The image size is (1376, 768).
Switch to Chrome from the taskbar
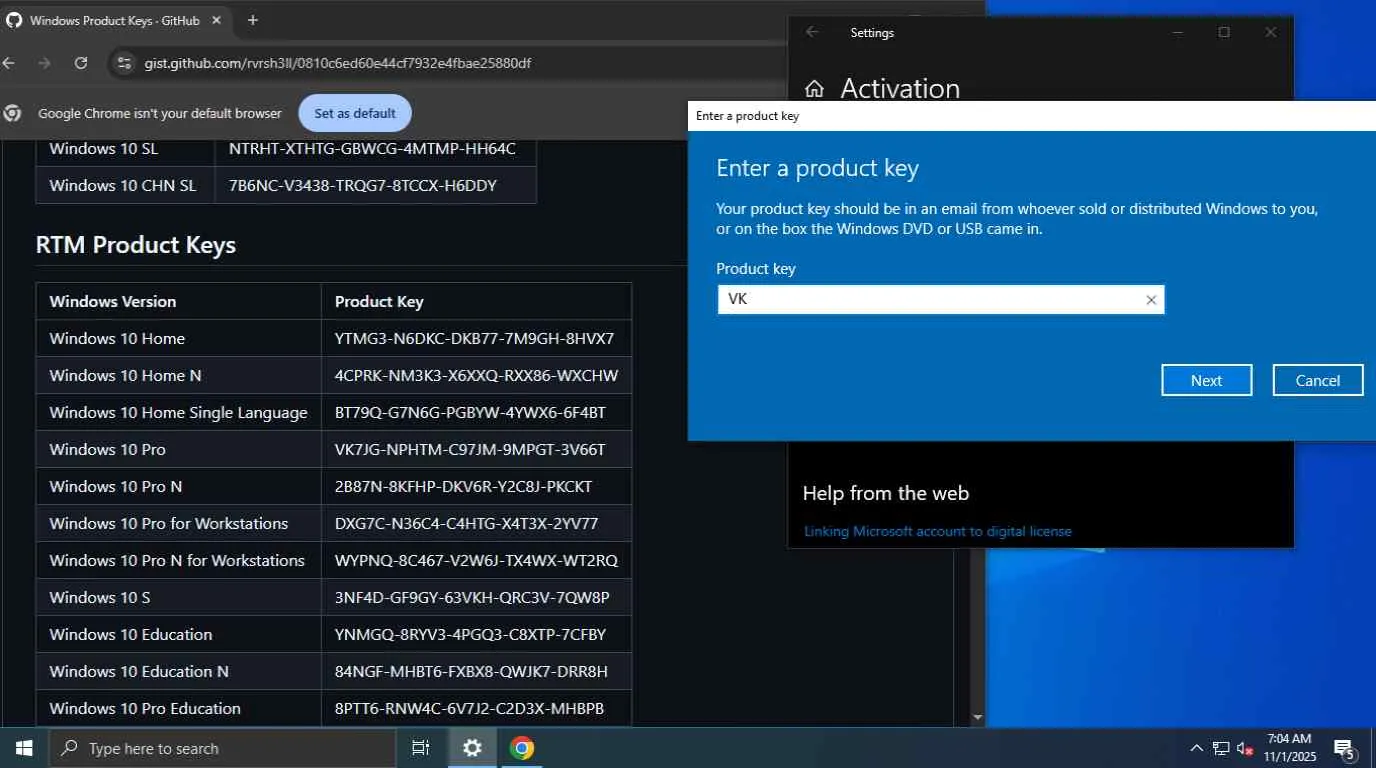(x=522, y=748)
